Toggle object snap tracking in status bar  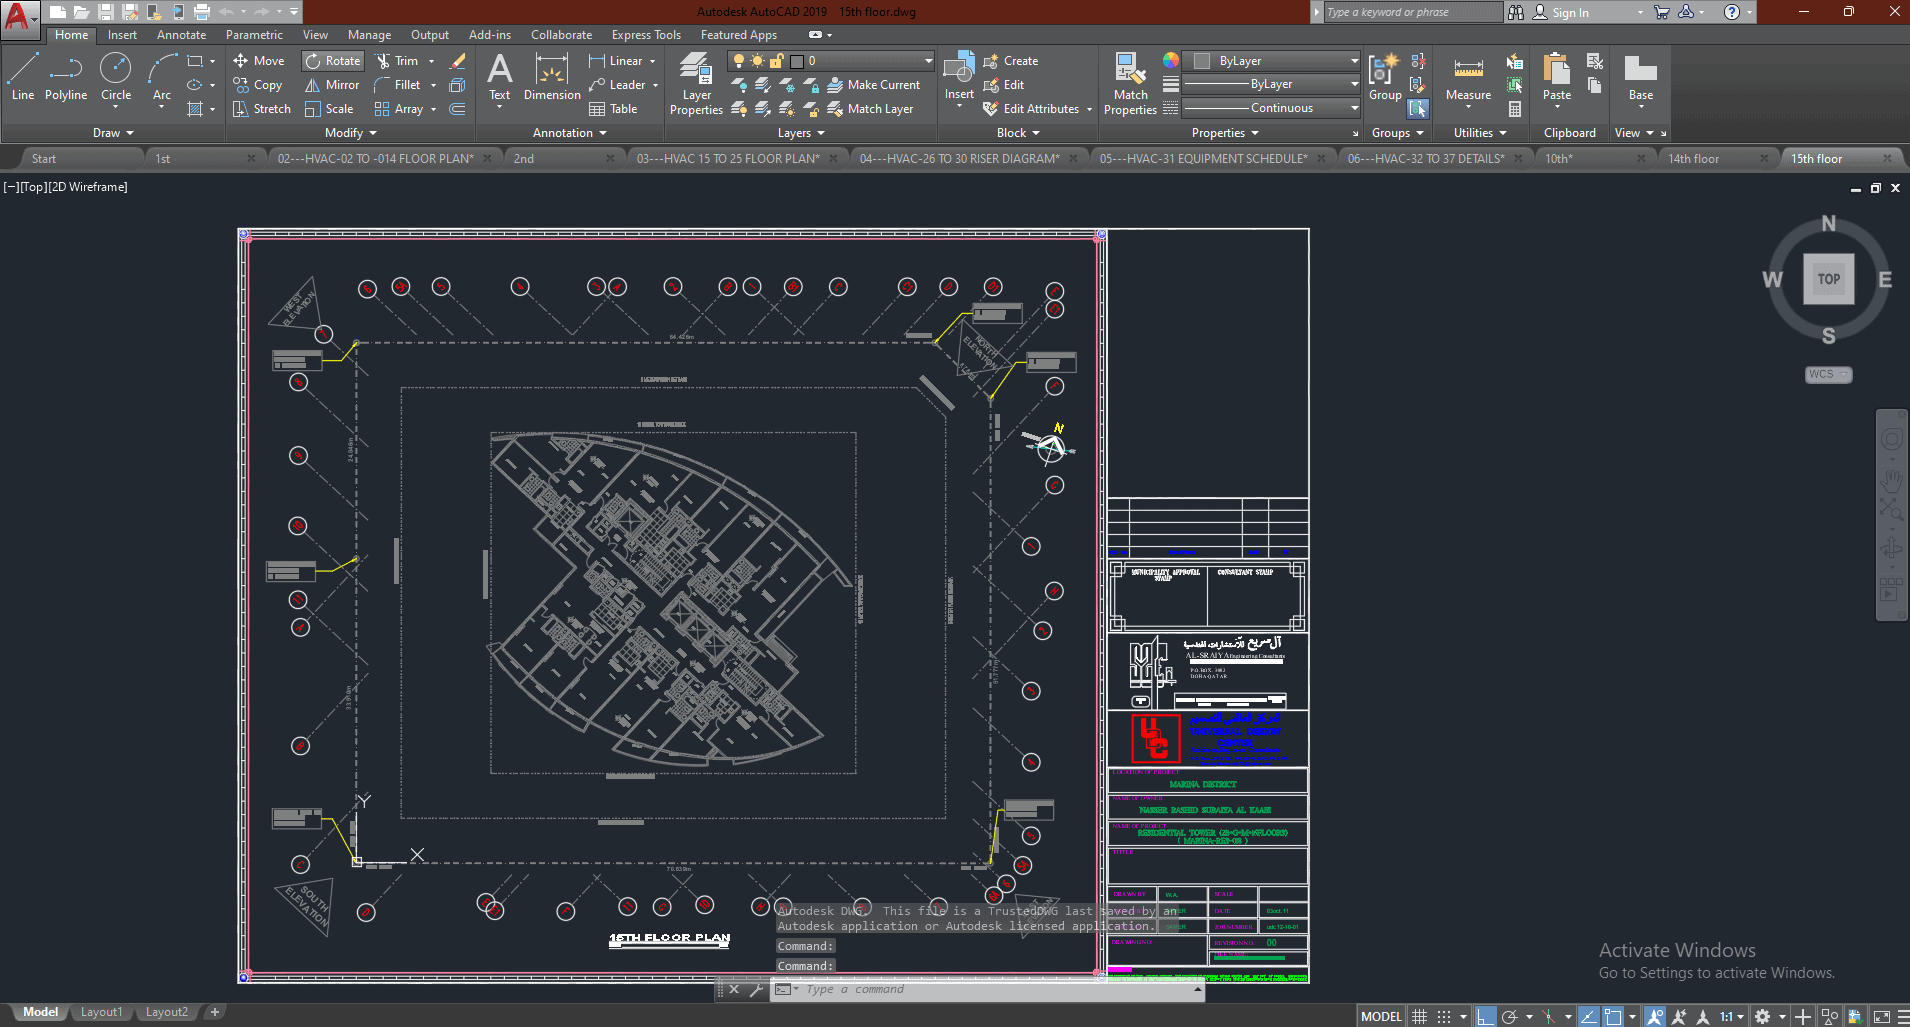pyautogui.click(x=1588, y=1017)
